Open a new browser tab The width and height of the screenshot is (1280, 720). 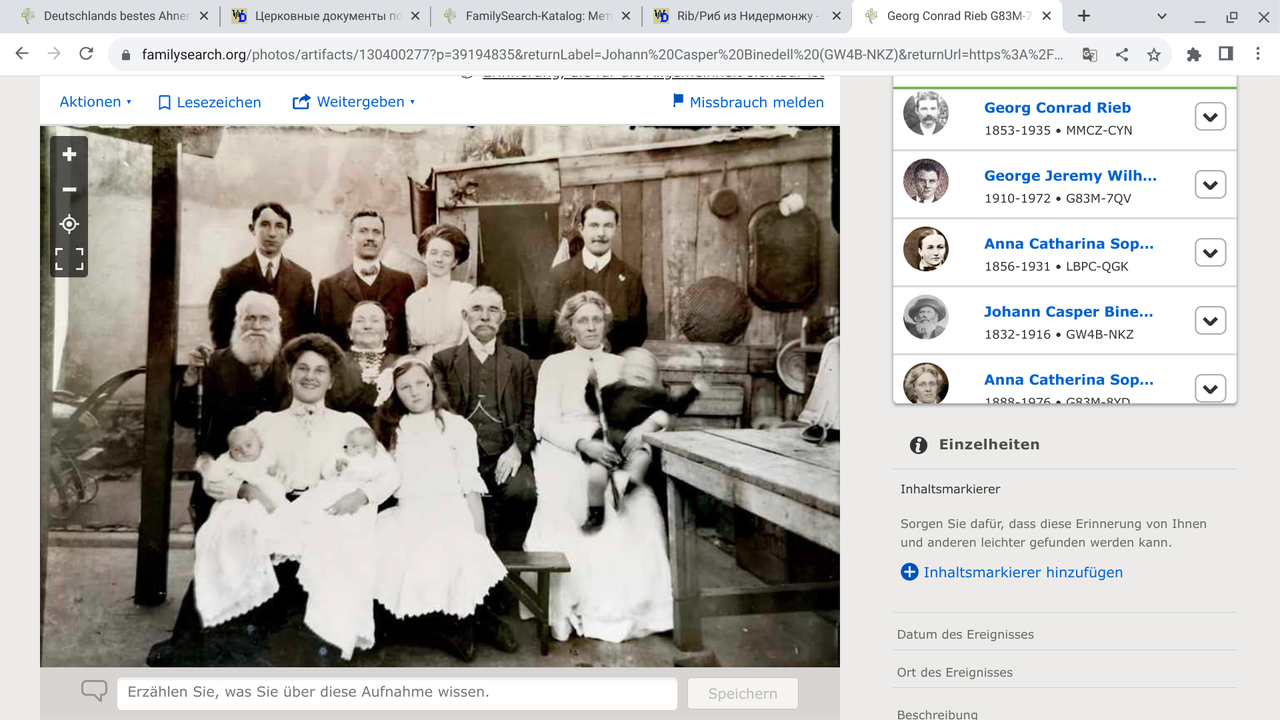[1084, 16]
